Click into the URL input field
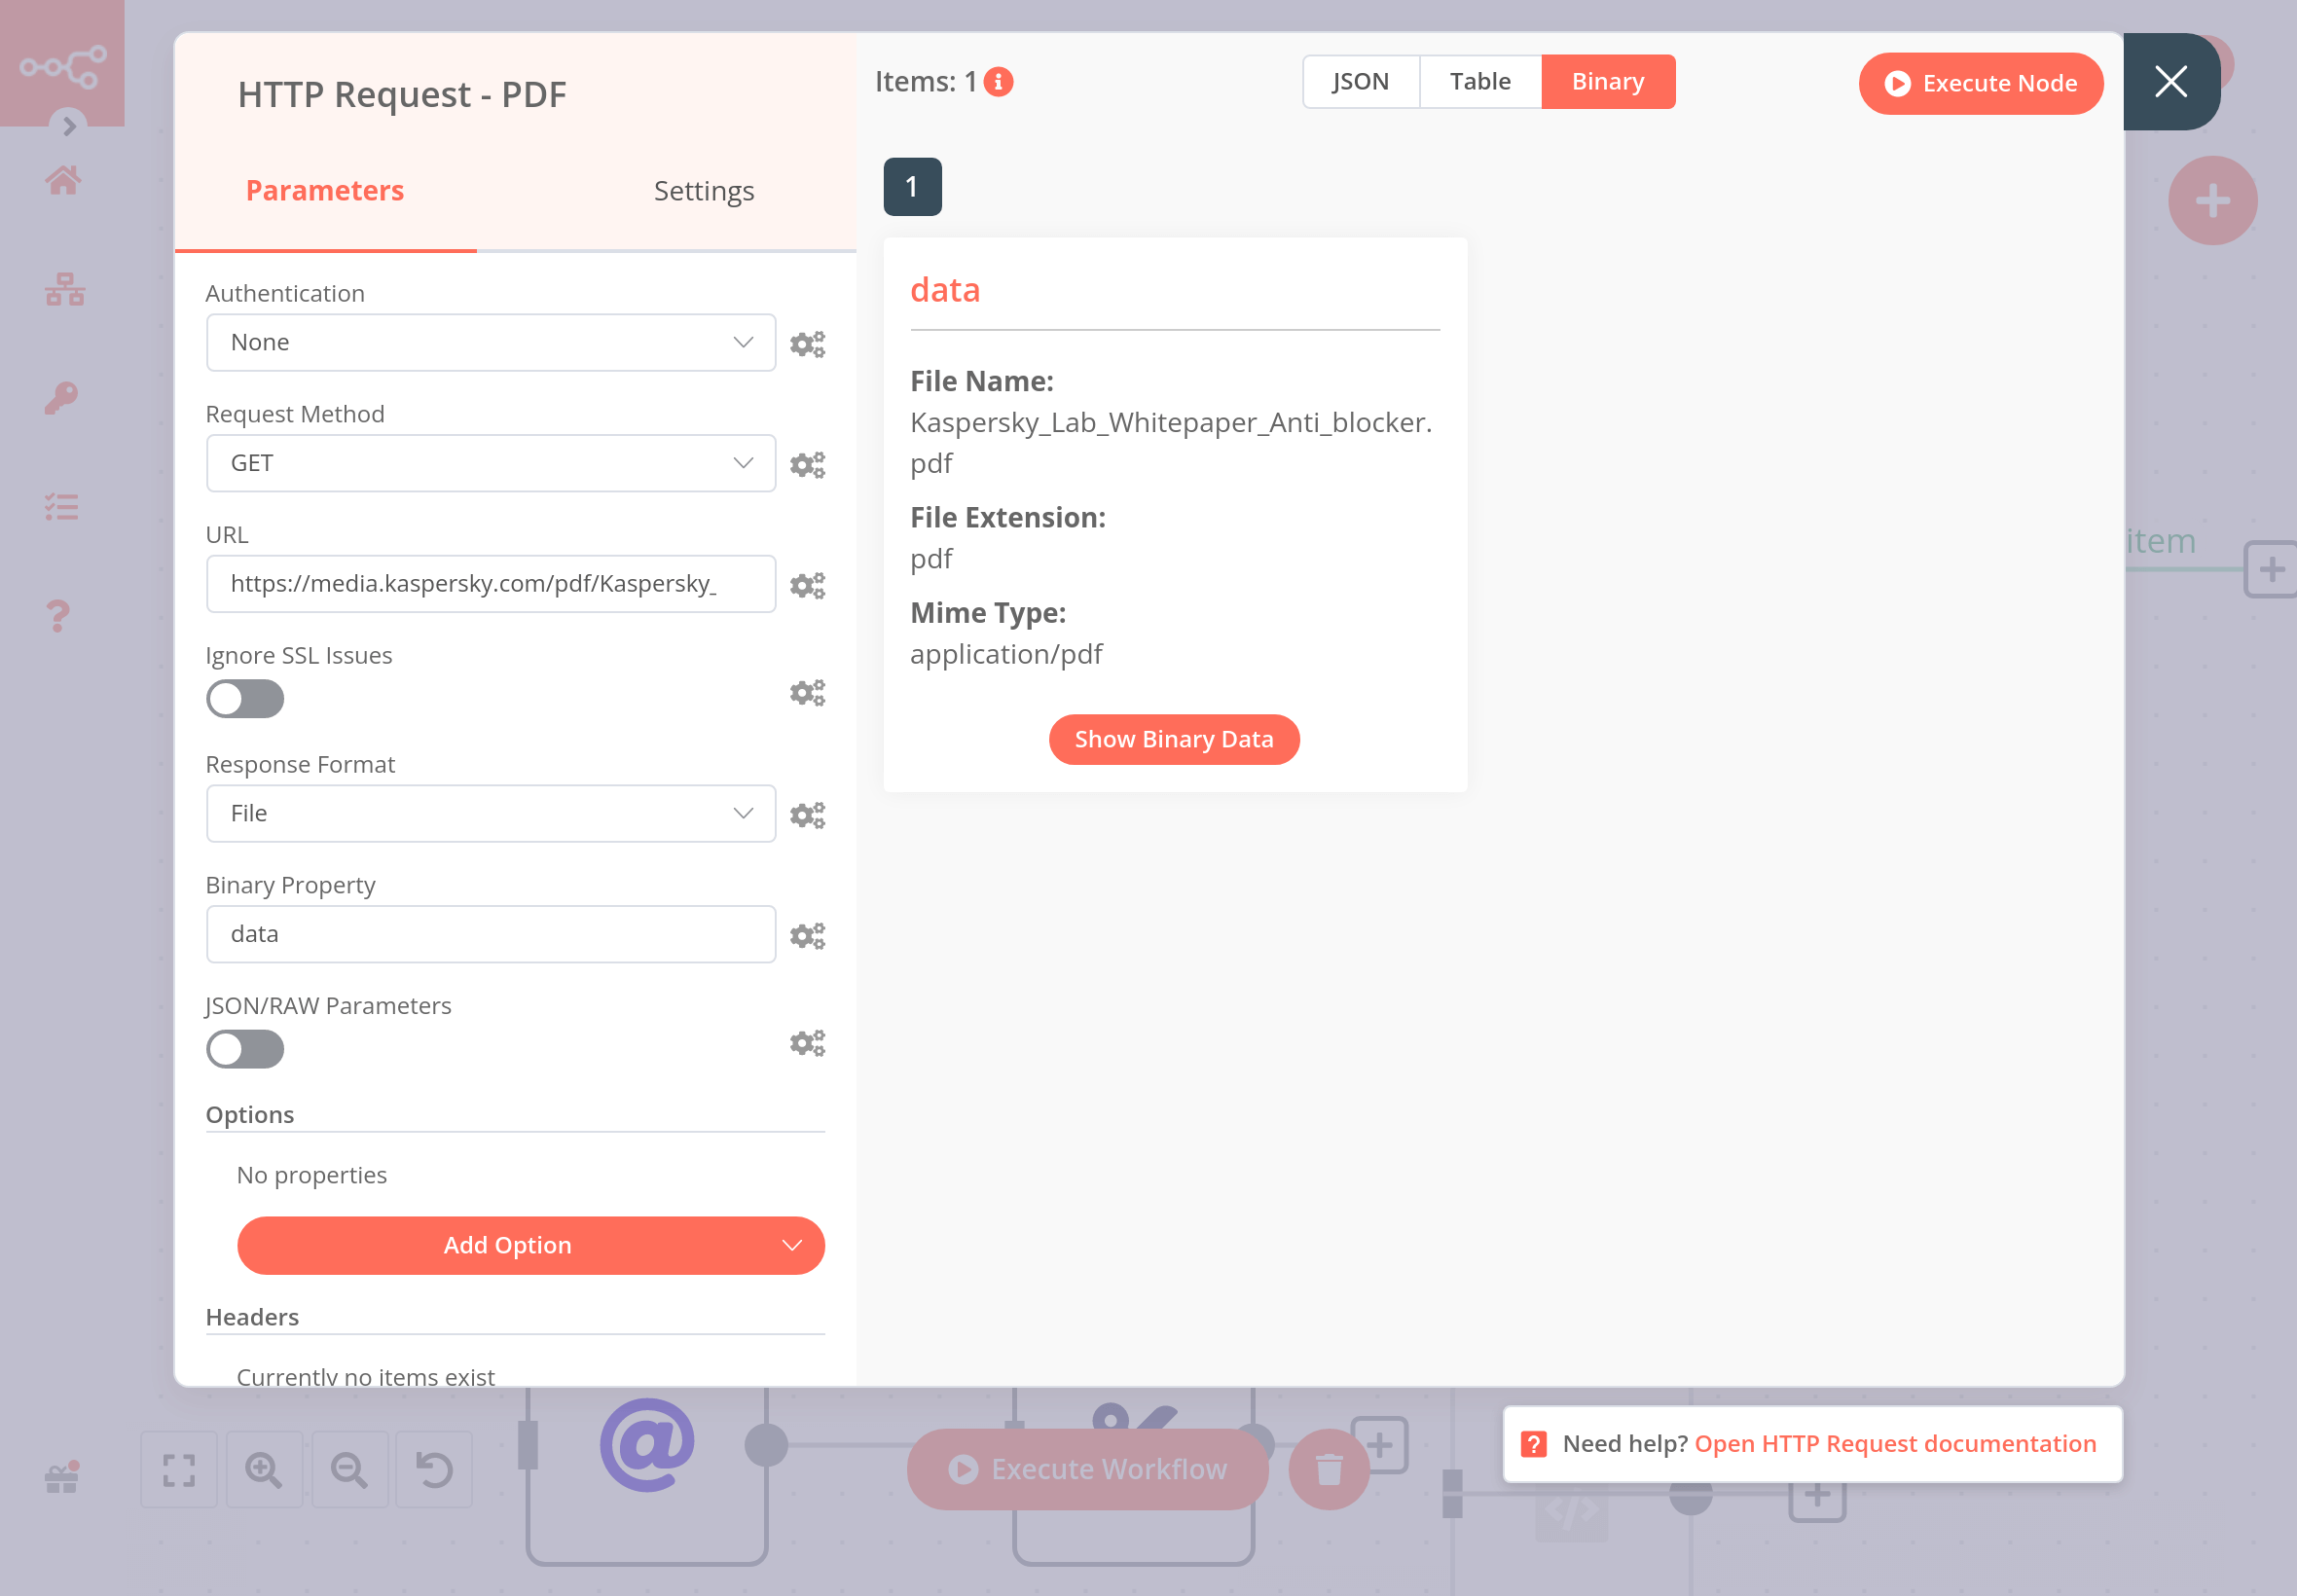The height and width of the screenshot is (1596, 2297). [x=490, y=584]
